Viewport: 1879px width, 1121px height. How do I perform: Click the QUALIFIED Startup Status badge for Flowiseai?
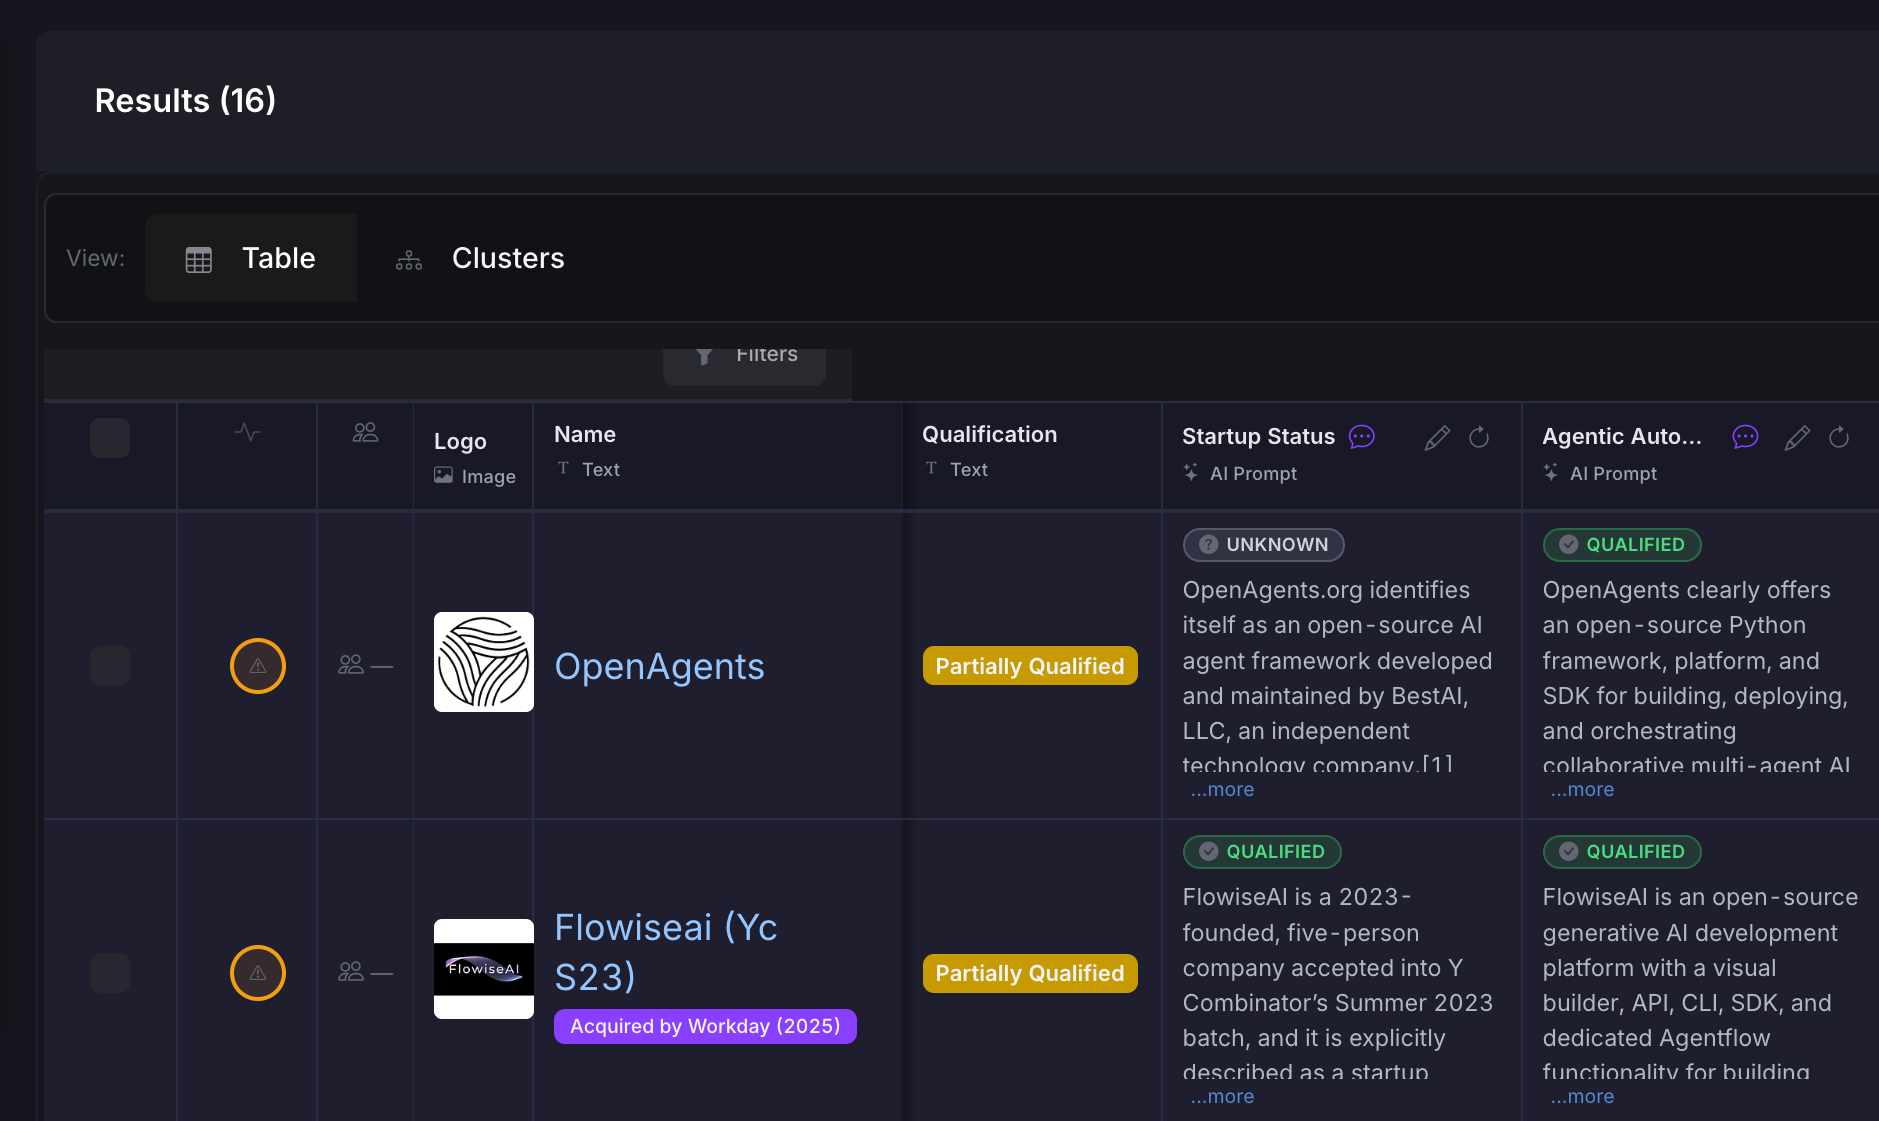click(x=1262, y=852)
